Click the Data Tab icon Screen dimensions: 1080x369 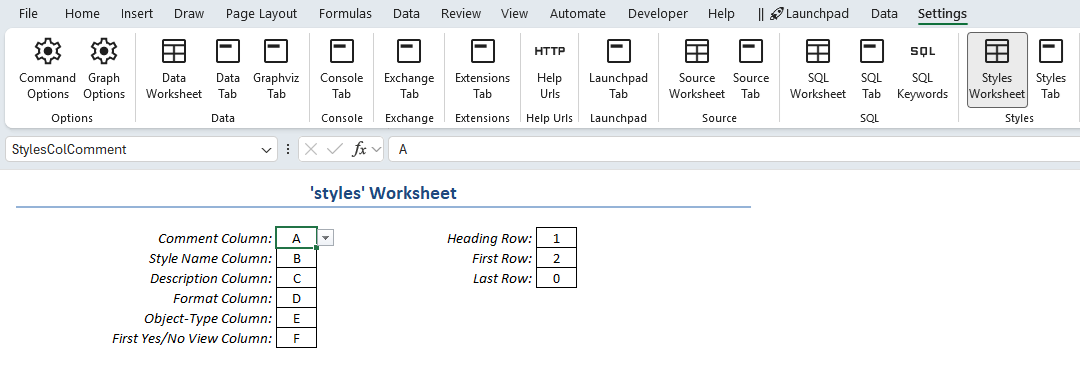228,51
